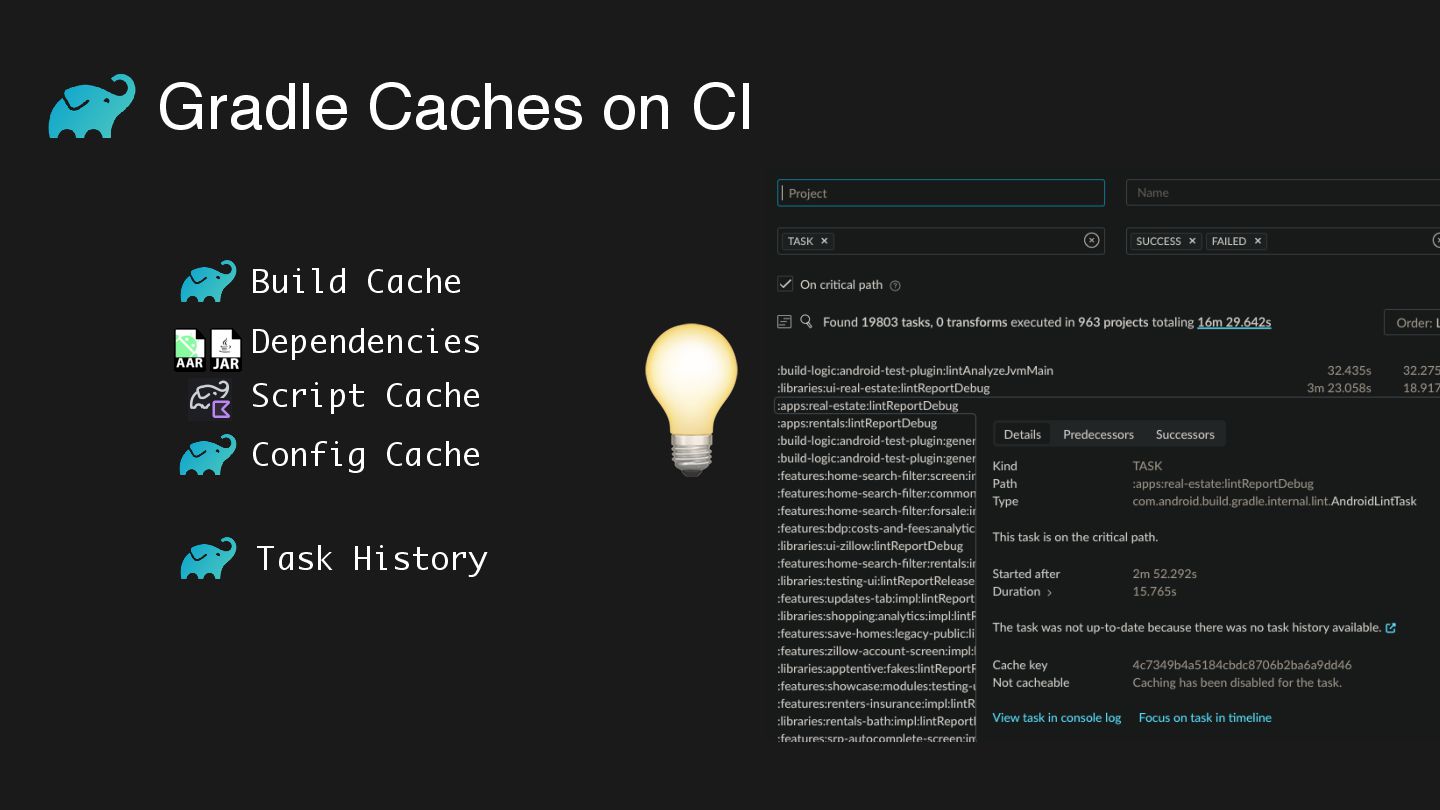Screen dimensions: 1440x810
Task: Click the Dependencies label
Action: pyautogui.click(x=366, y=342)
